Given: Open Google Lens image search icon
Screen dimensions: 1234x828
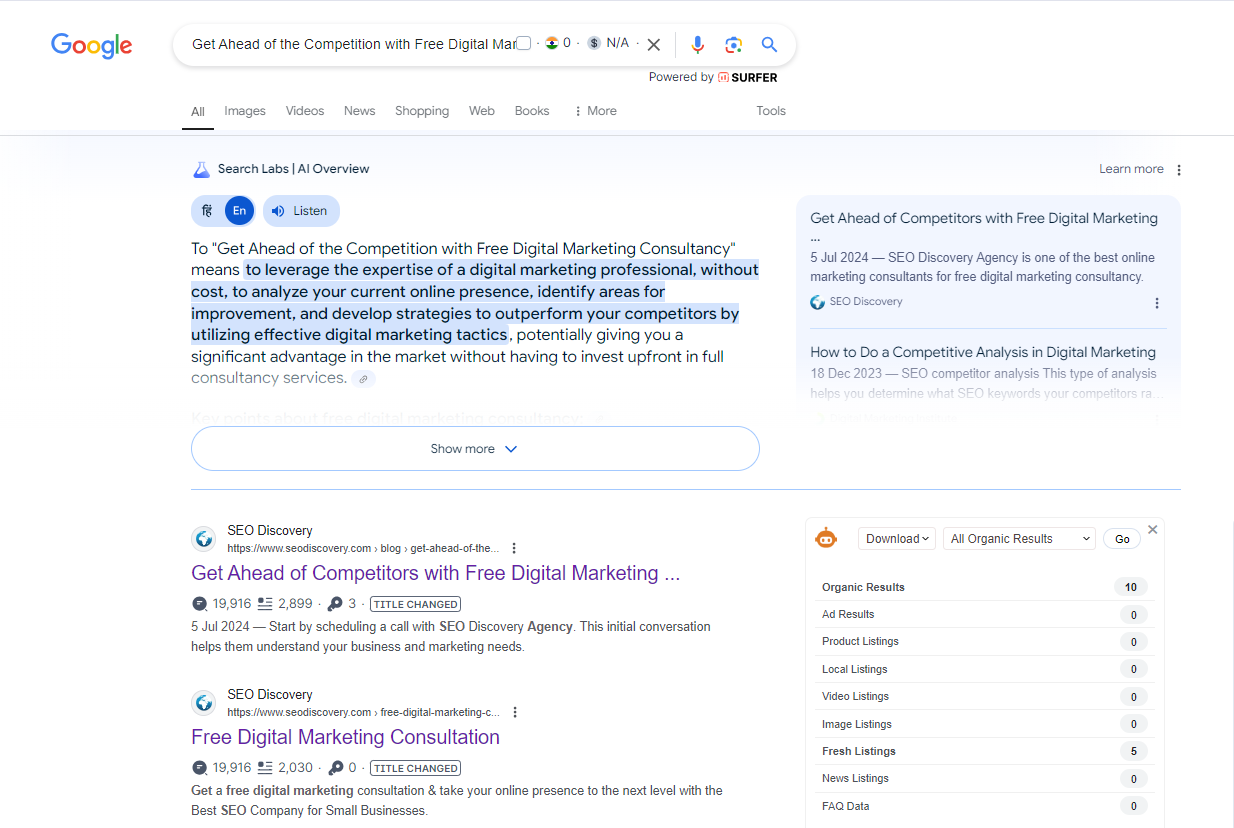Looking at the screenshot, I should (734, 44).
